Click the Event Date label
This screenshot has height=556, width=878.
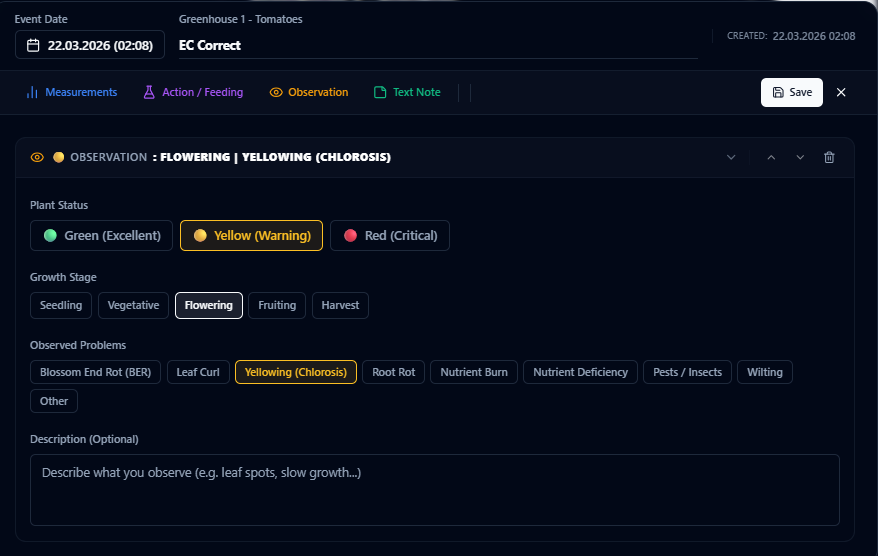click(41, 19)
